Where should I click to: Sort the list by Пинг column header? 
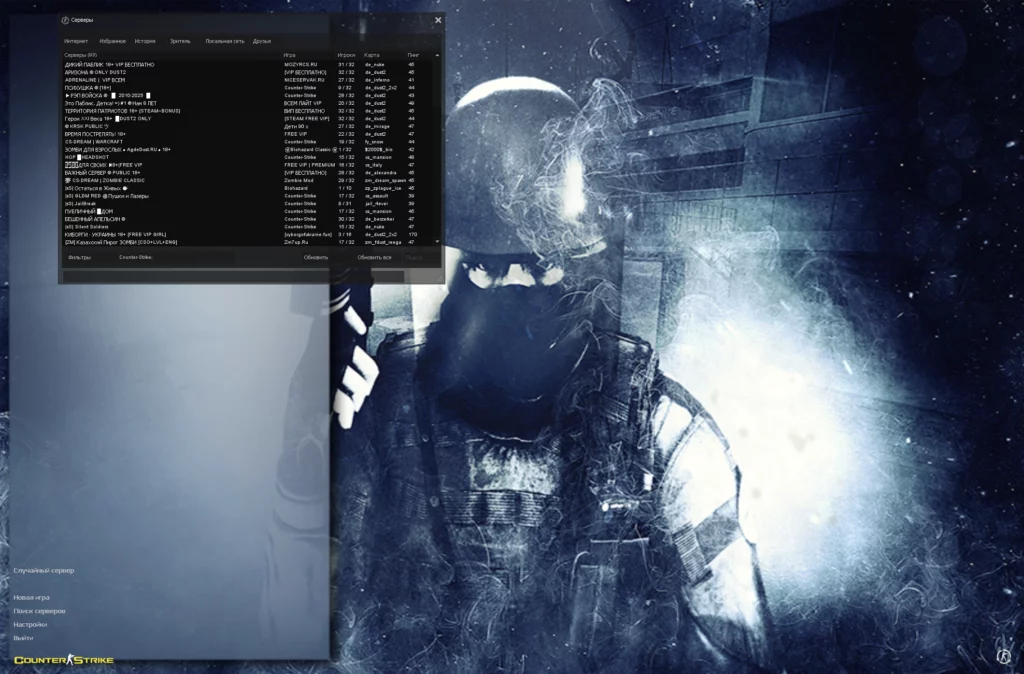pyautogui.click(x=413, y=55)
